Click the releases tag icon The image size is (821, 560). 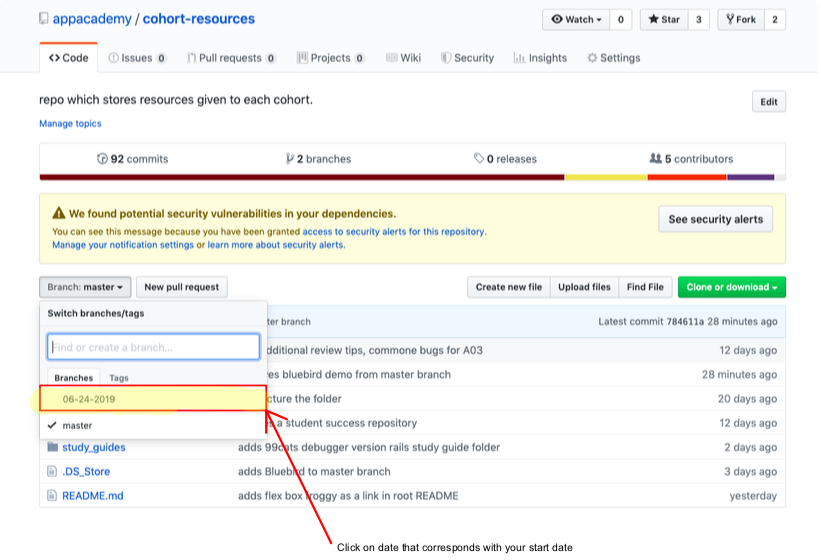(x=479, y=158)
